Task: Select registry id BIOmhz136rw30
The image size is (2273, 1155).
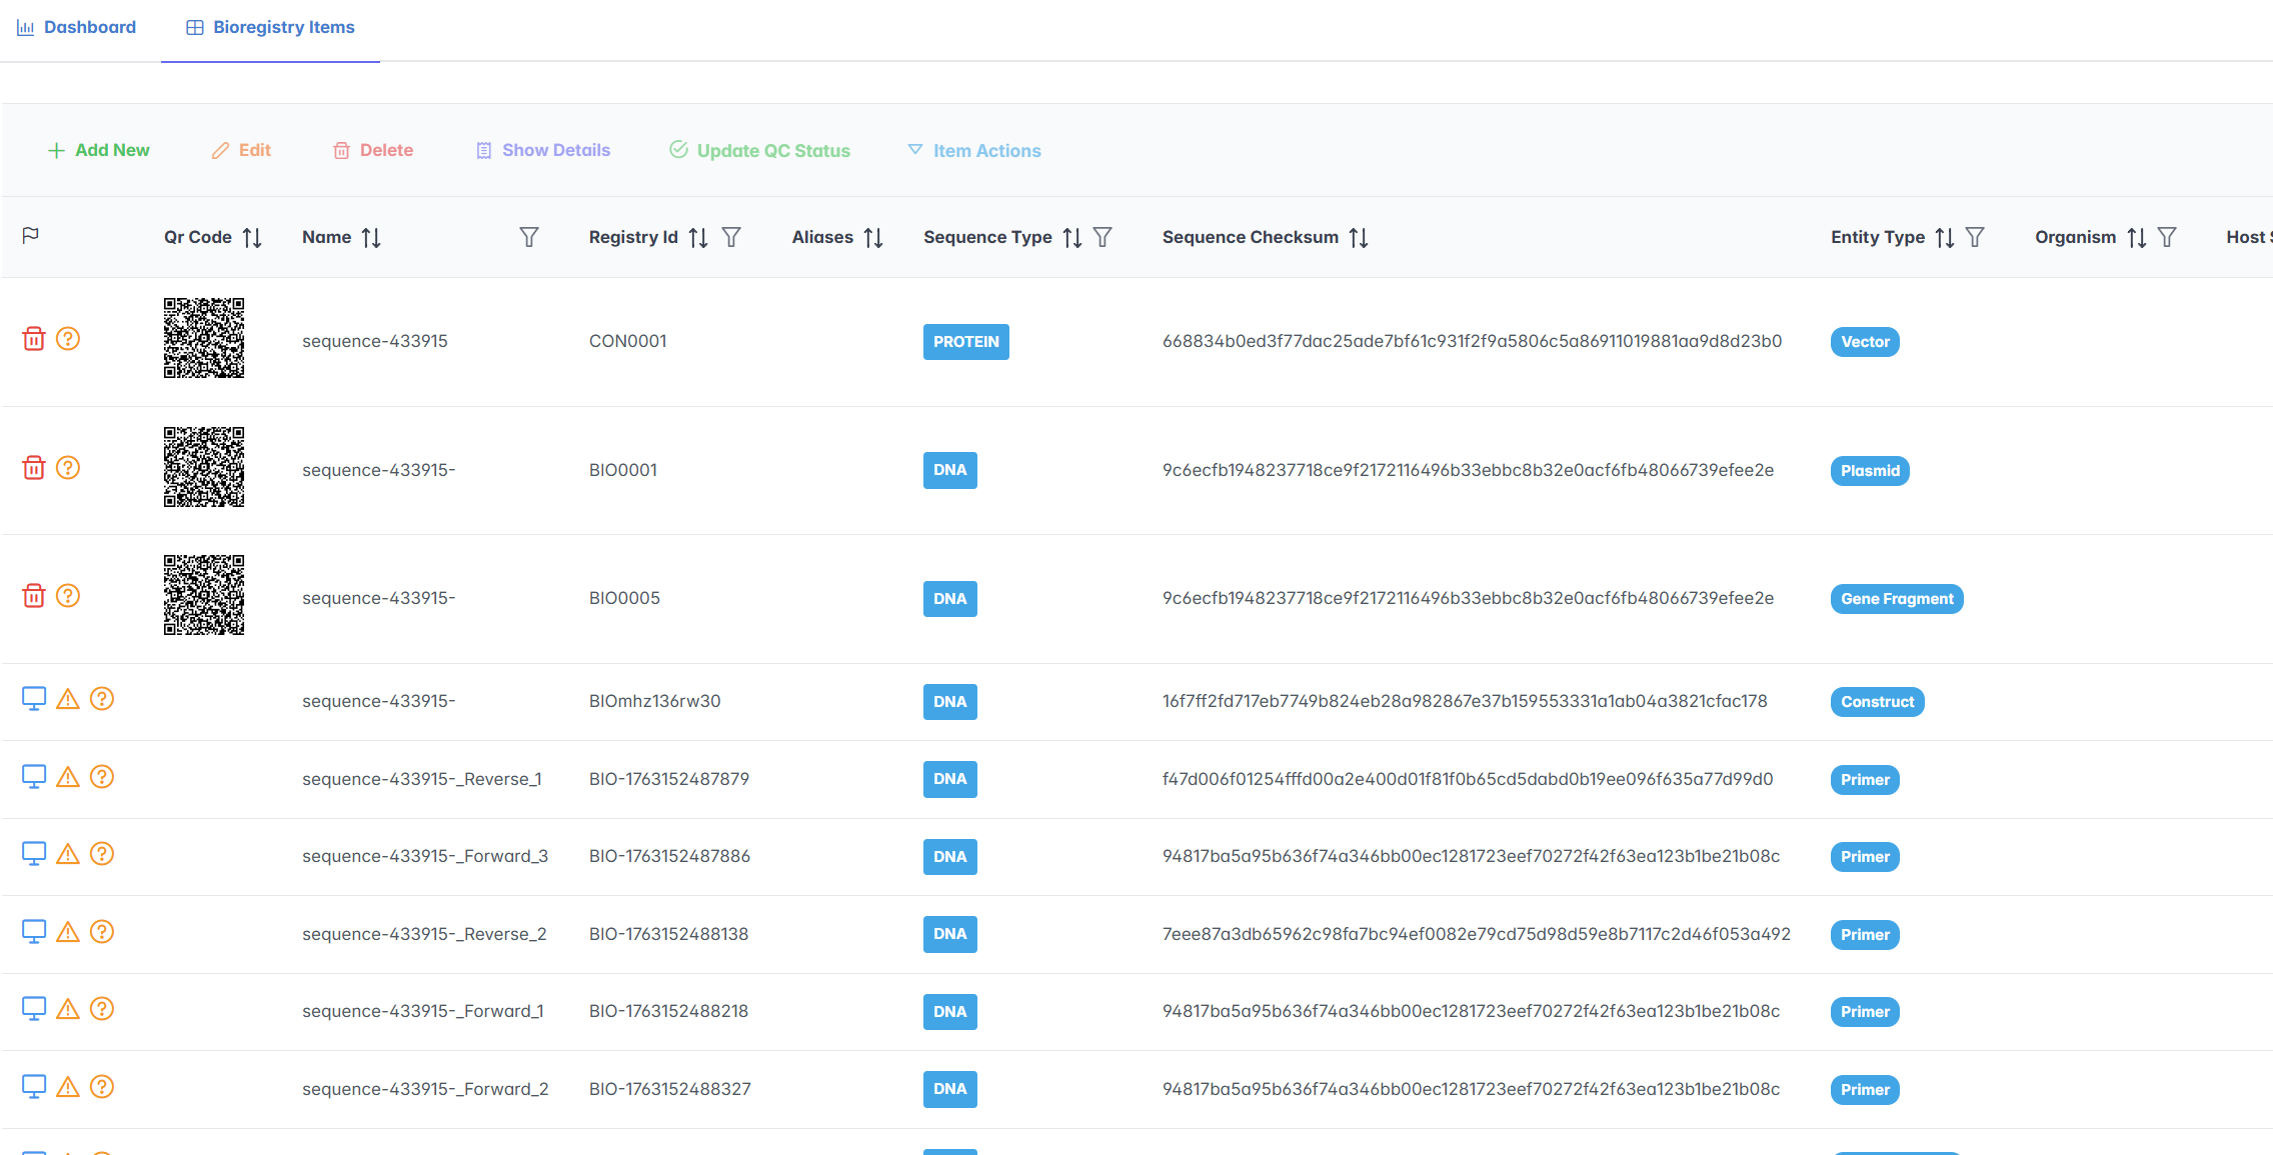Action: (x=655, y=701)
